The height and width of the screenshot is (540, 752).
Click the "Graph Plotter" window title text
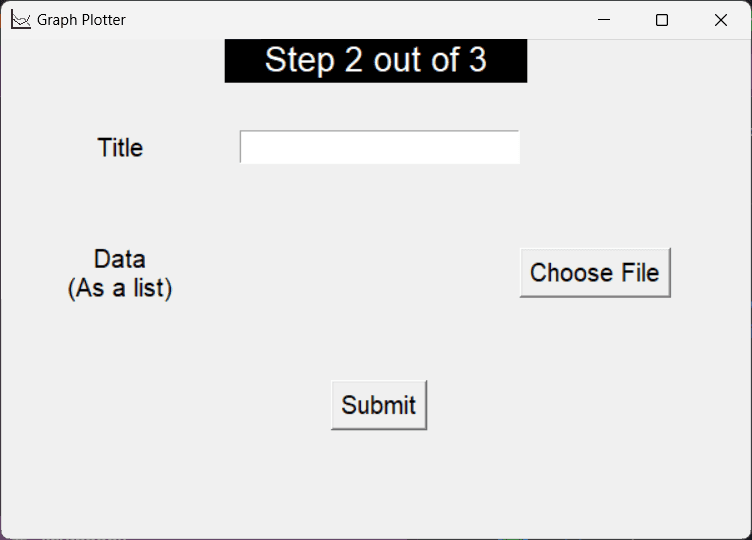point(81,20)
